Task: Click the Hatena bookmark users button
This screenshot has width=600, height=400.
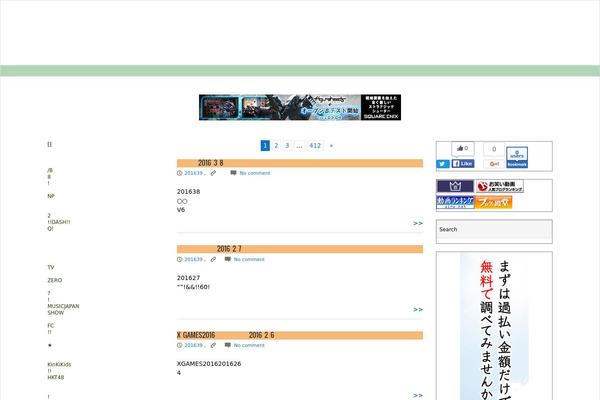Action: 517,157
